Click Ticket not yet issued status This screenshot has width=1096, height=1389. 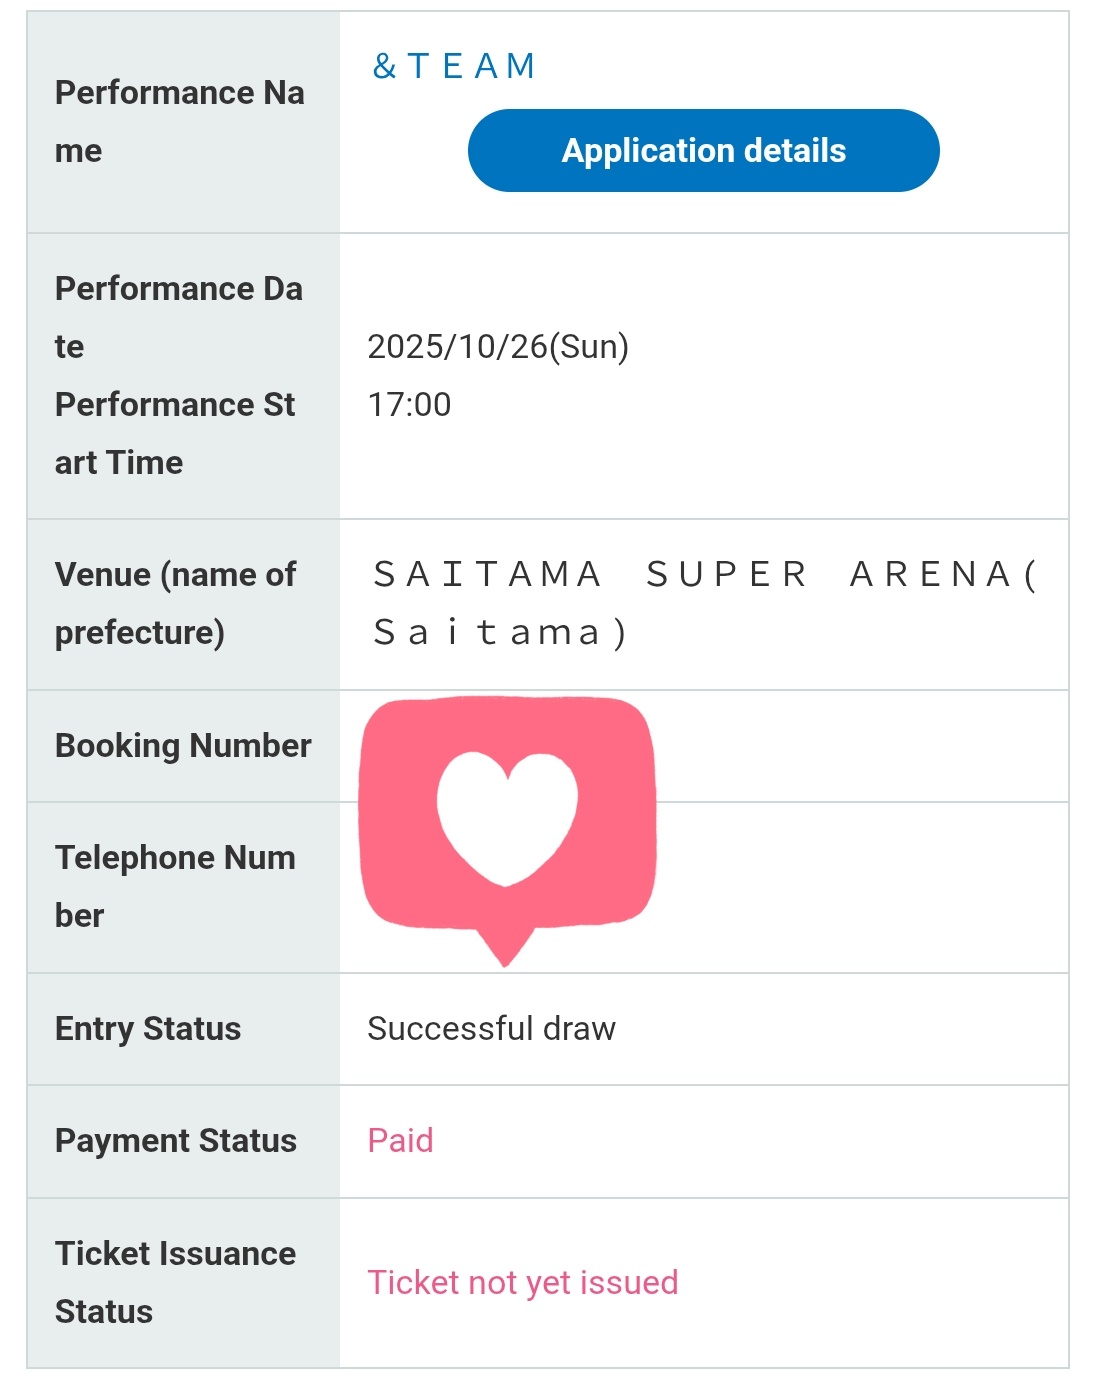coord(522,1283)
